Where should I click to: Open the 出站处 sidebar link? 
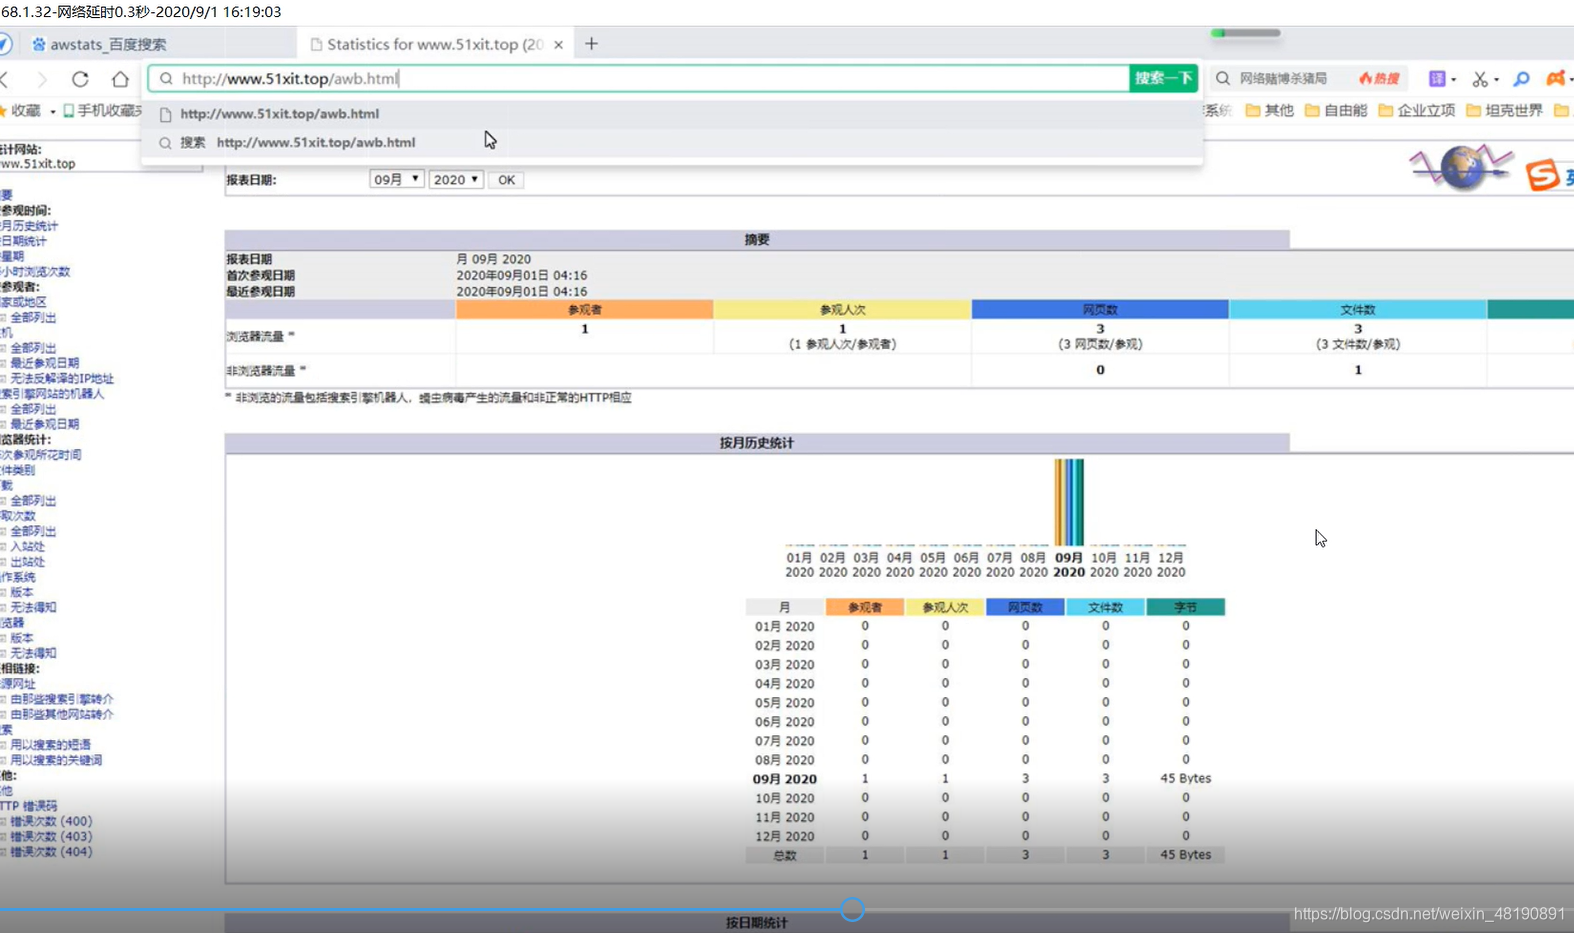(28, 562)
